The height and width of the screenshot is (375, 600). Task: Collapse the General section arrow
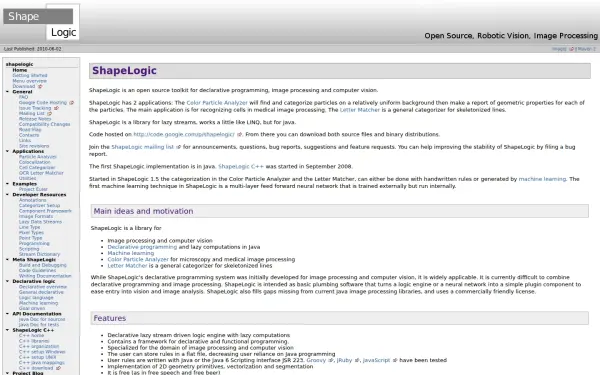point(7,92)
